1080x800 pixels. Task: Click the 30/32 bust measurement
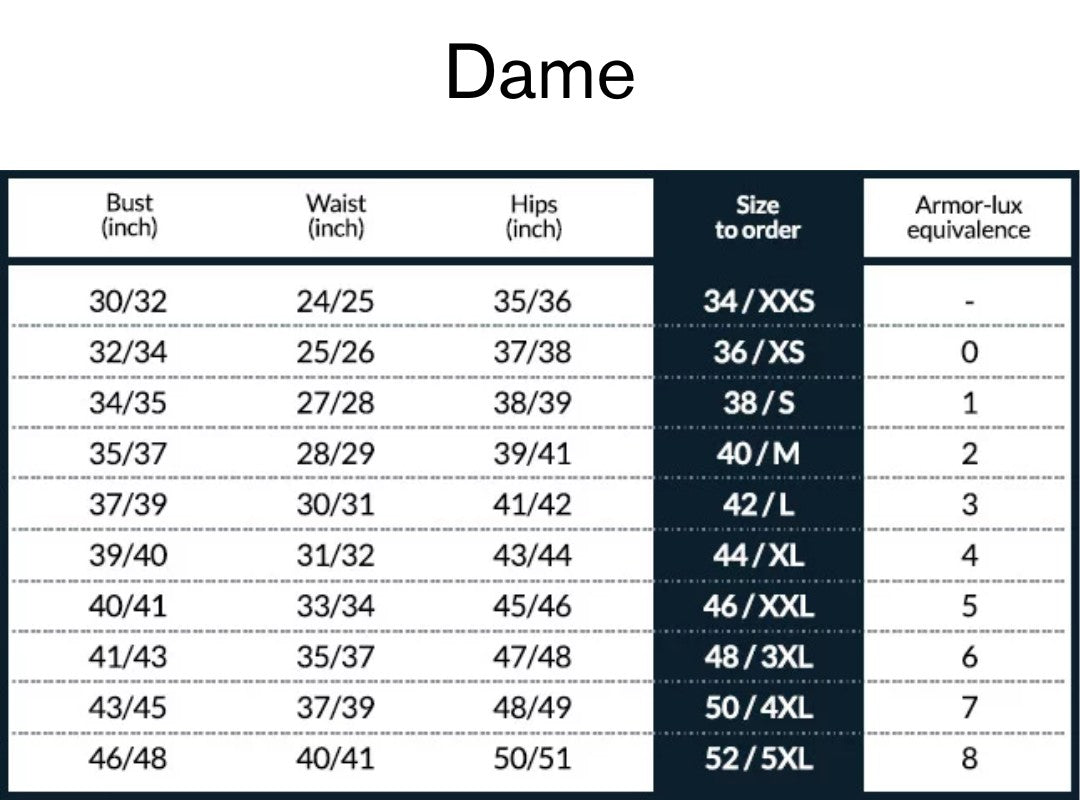point(128,301)
